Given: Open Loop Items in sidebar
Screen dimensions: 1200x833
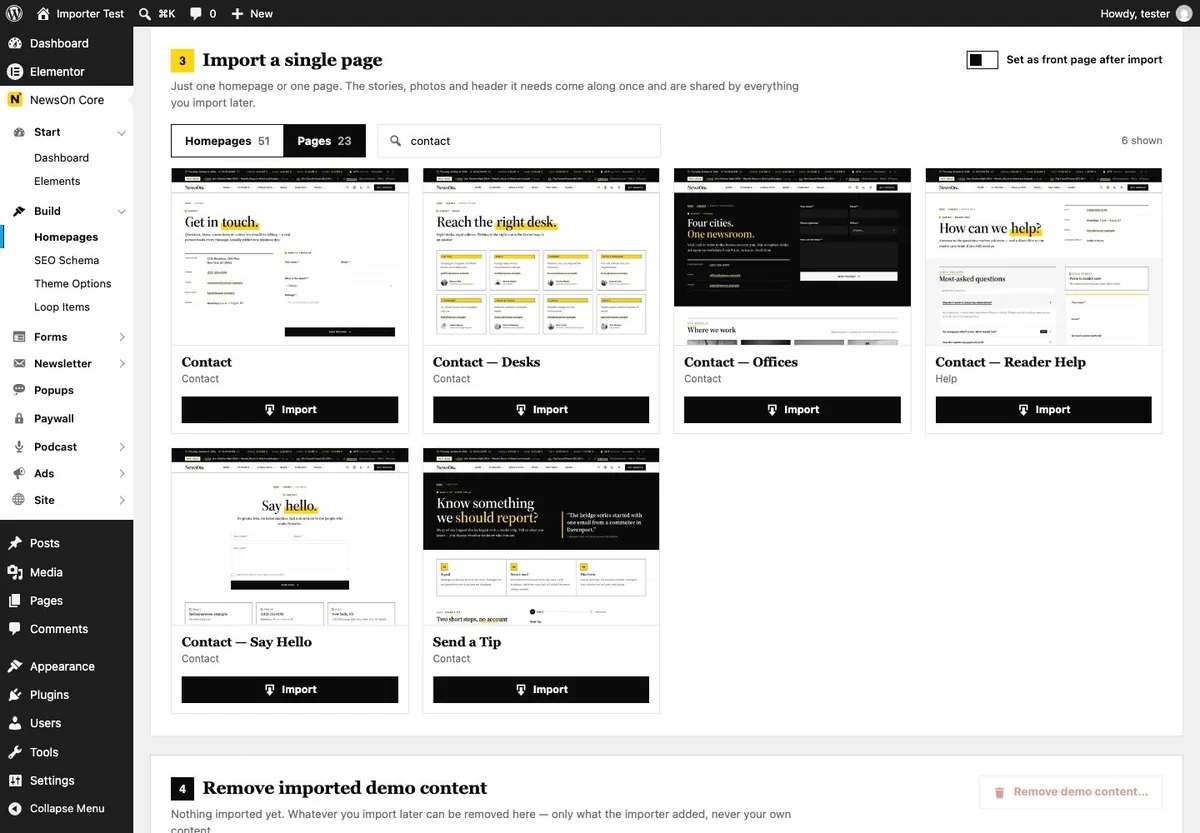Looking at the screenshot, I should coord(62,307).
